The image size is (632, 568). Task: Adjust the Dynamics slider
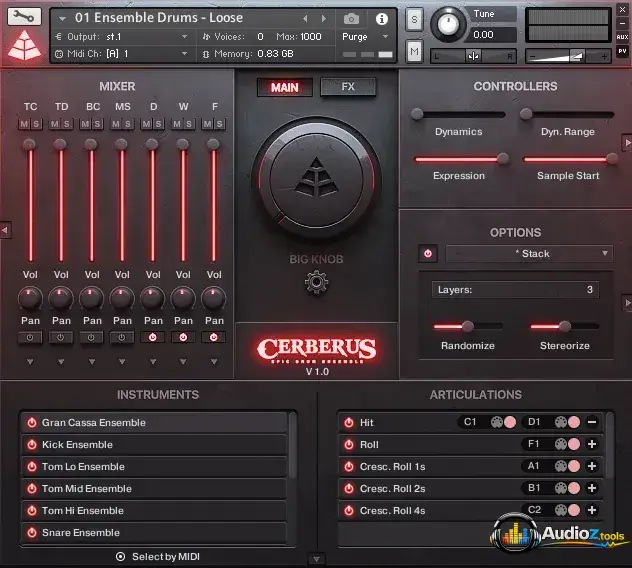click(458, 115)
